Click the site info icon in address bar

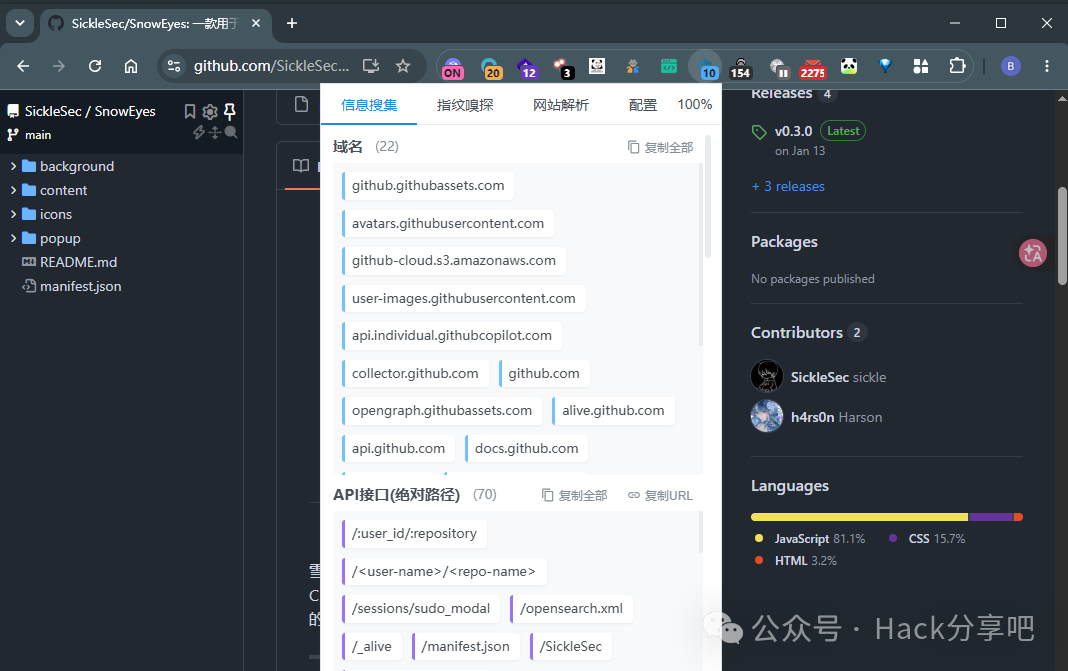point(174,66)
